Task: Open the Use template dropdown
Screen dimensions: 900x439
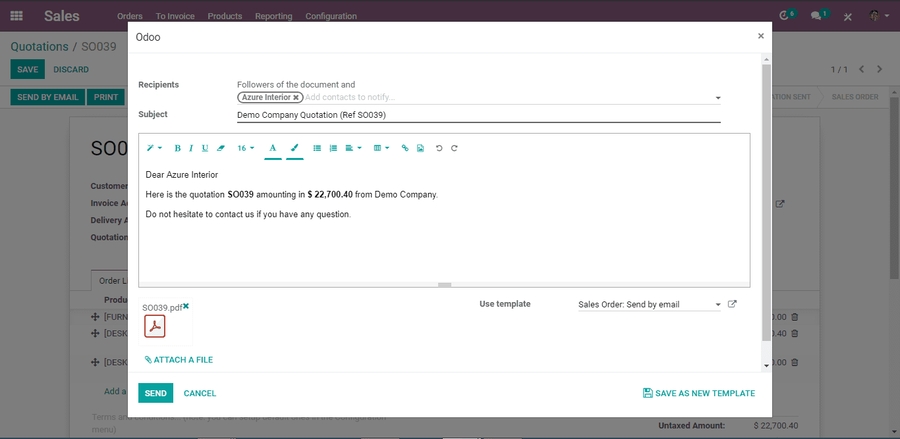Action: tap(649, 304)
